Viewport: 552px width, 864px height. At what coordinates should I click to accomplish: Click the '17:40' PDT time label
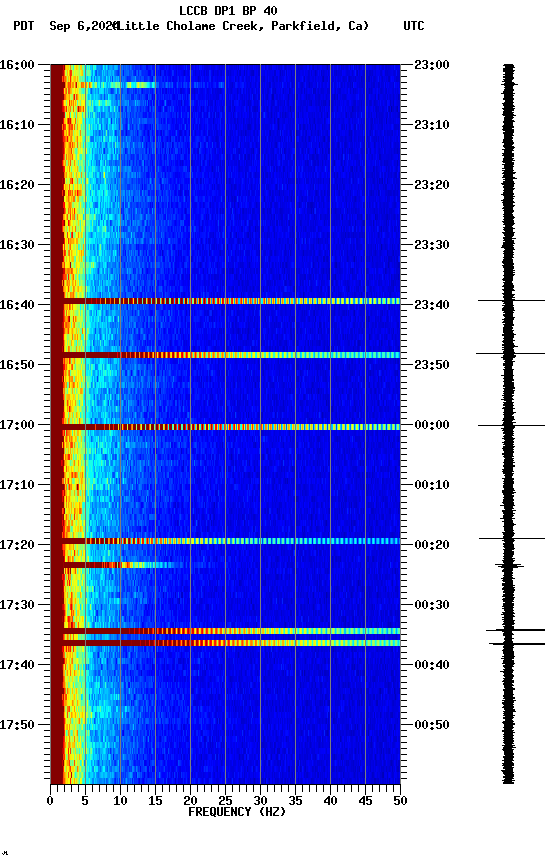coord(17,666)
